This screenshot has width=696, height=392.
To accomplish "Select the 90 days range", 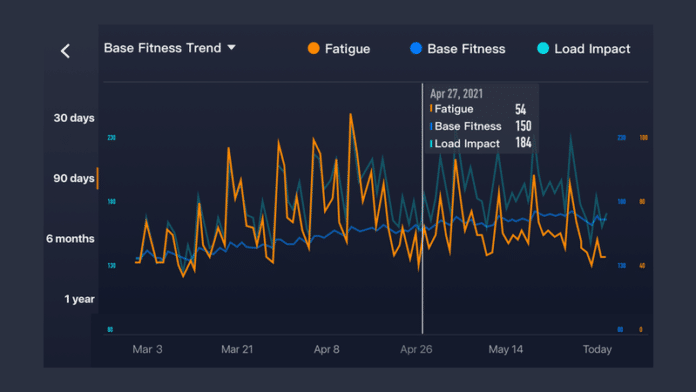I will point(74,178).
